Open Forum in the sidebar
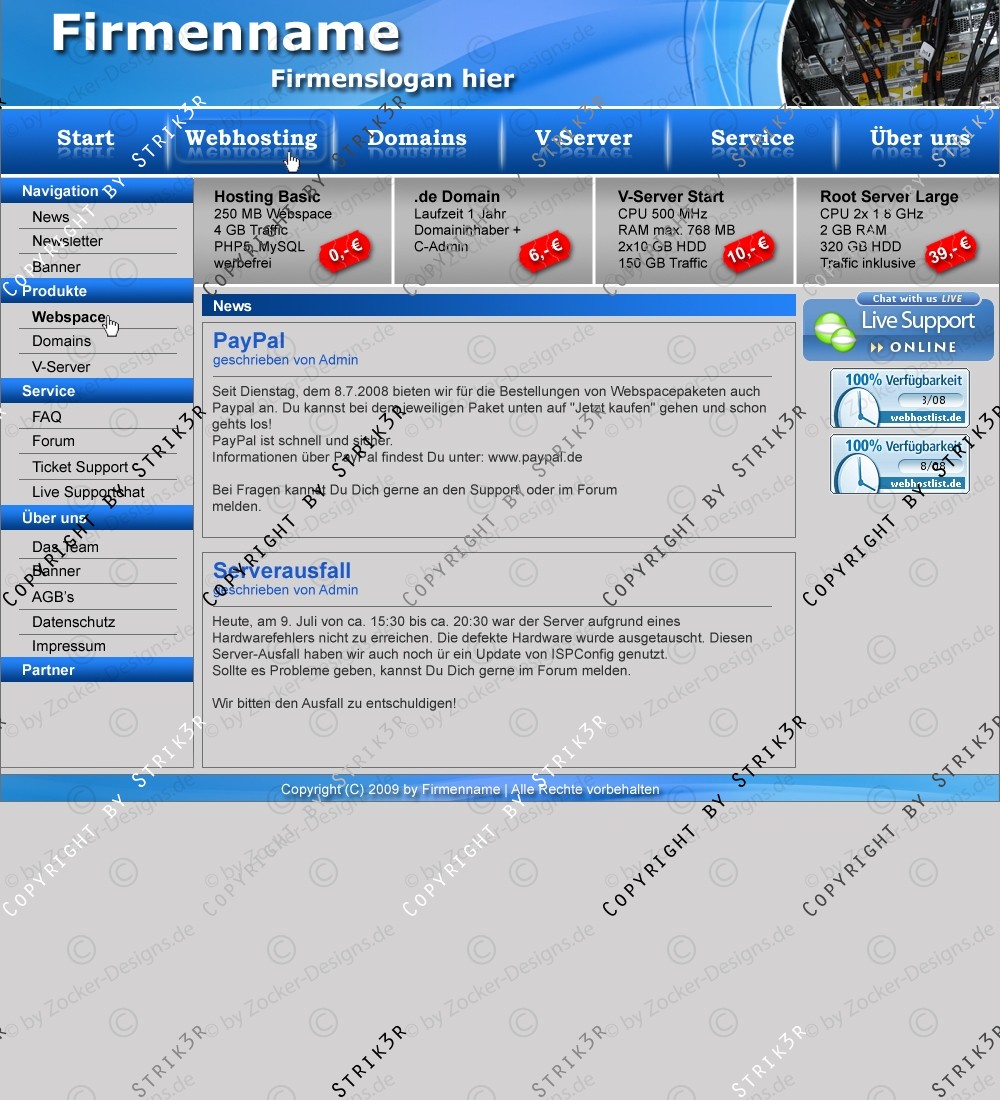Screen dimensions: 1000x1100 pos(53,441)
